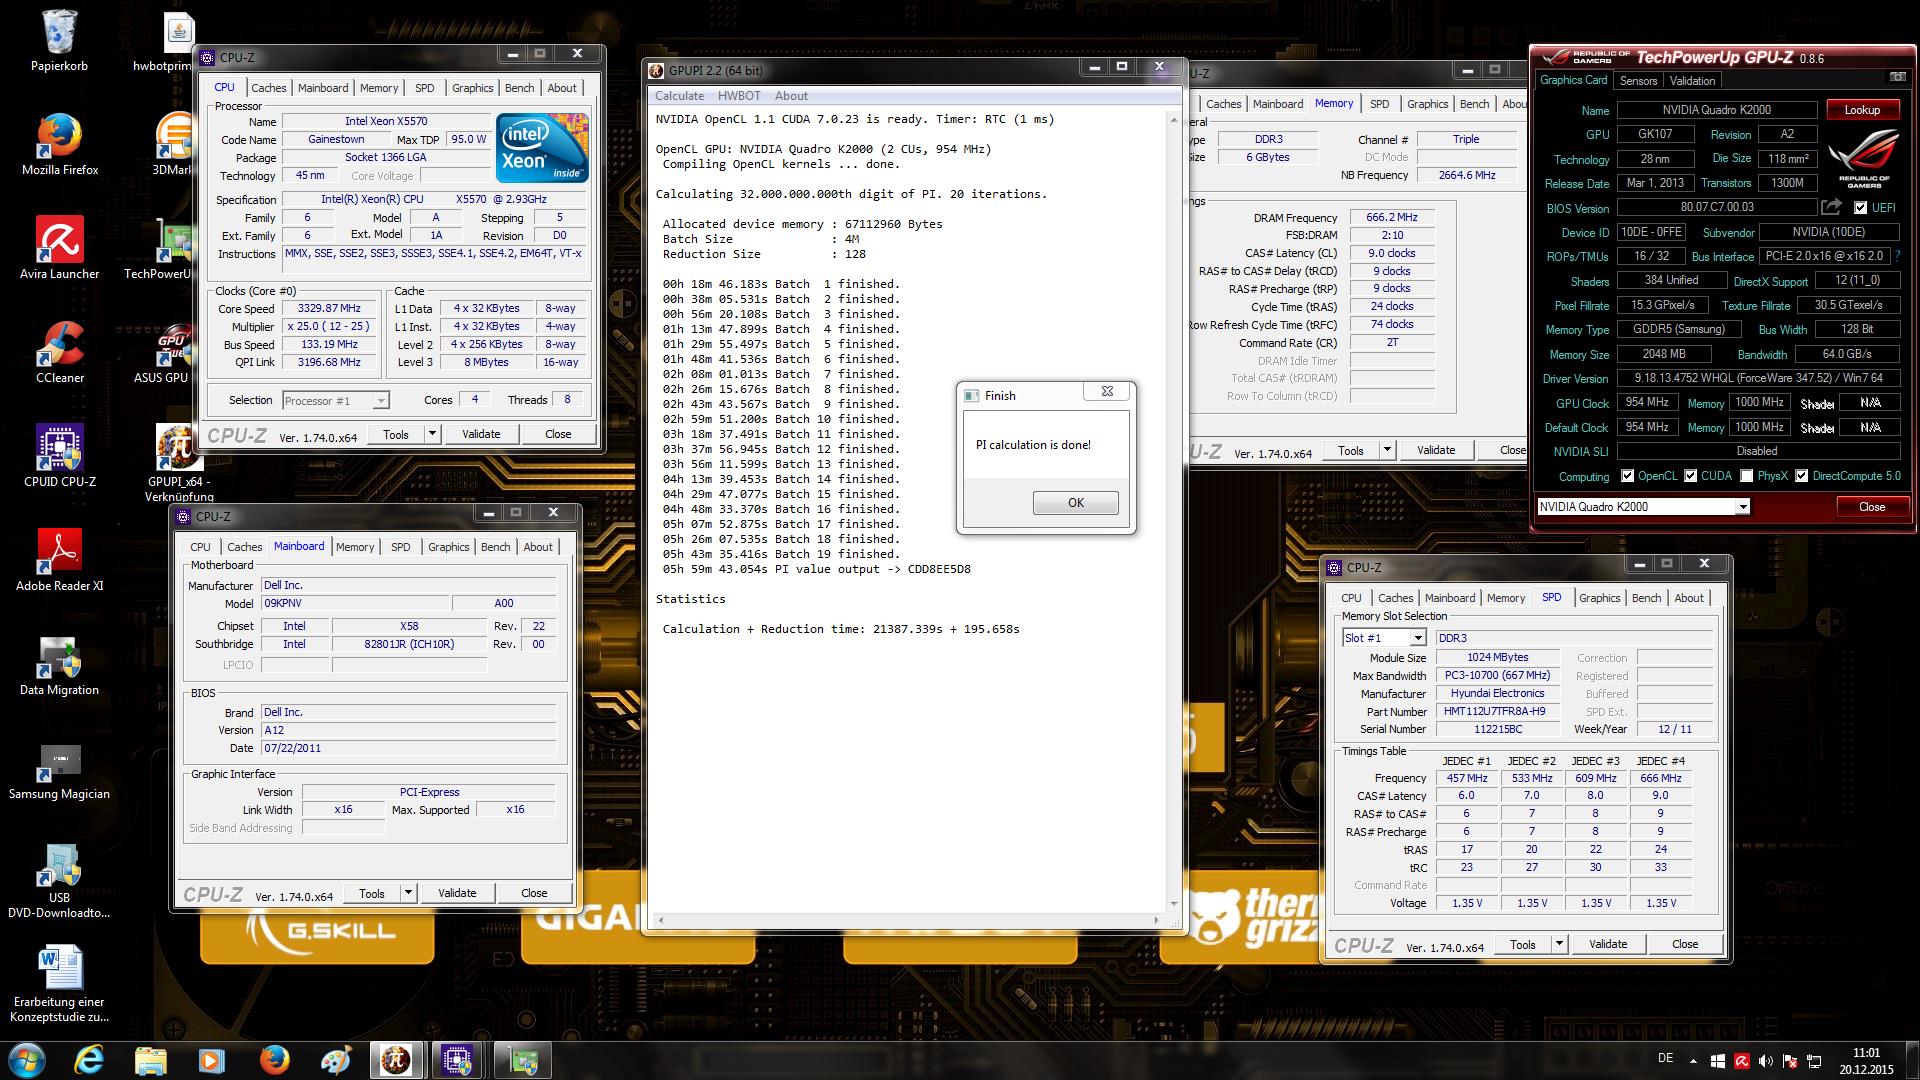Click OK in the Finish dialog
The image size is (1920, 1080).
pos(1076,503)
